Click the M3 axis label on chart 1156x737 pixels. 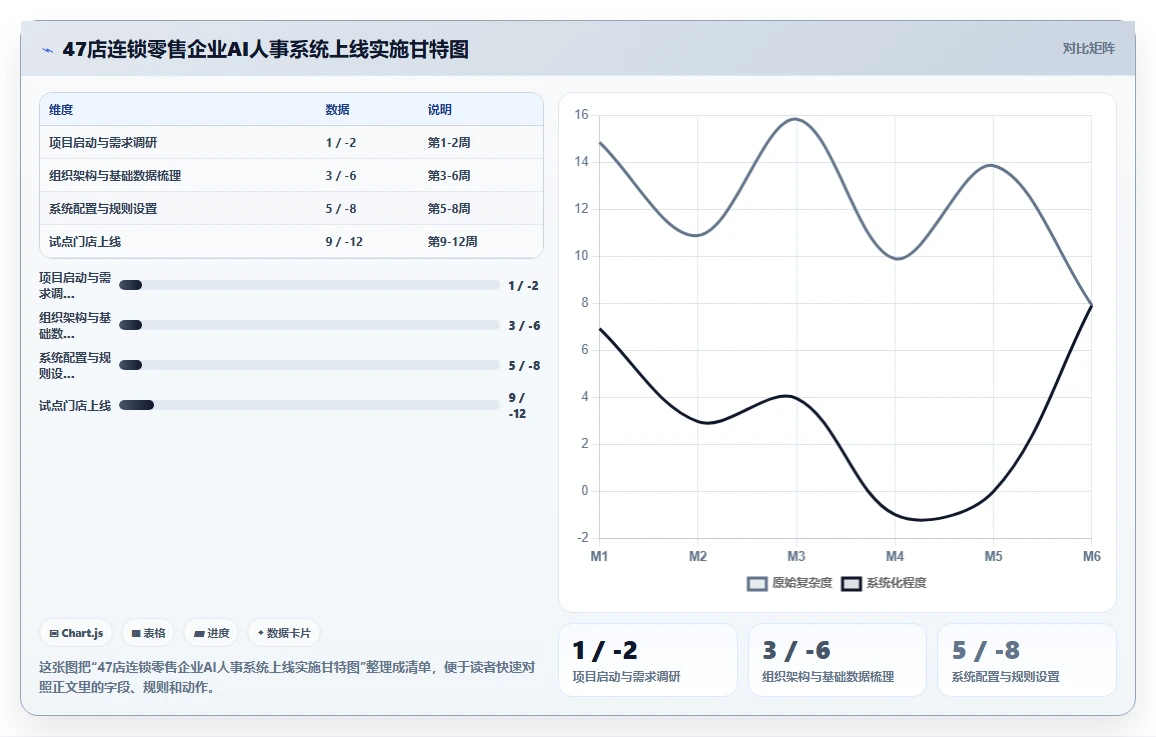pyautogui.click(x=796, y=556)
